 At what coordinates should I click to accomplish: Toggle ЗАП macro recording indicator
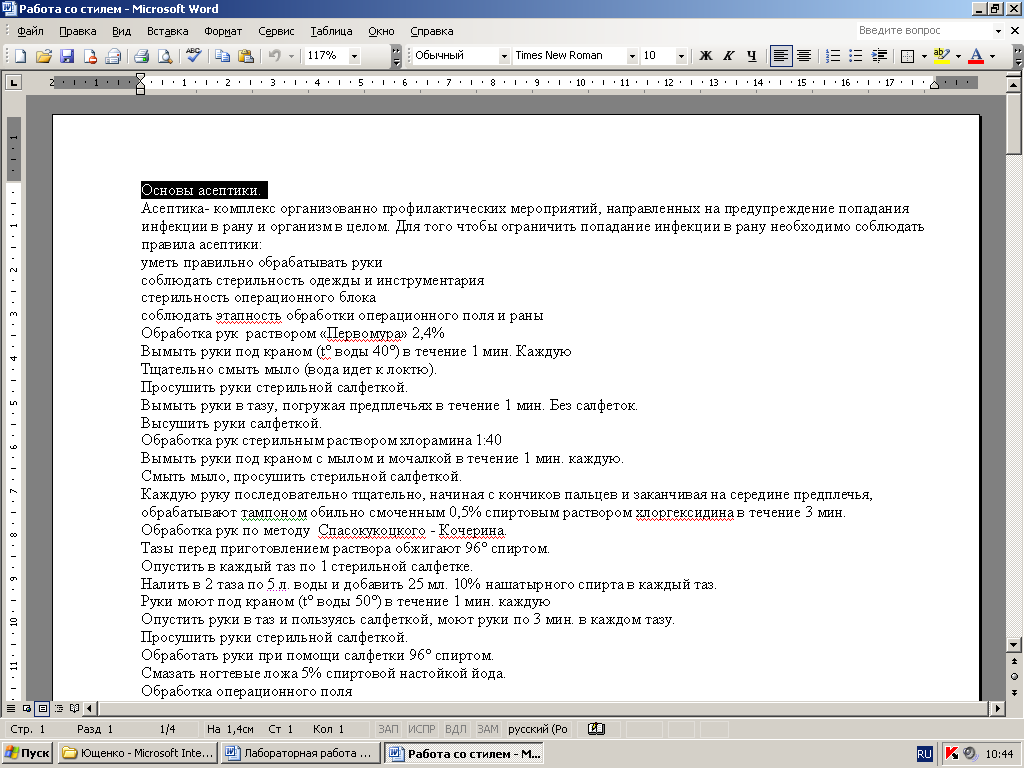[388, 729]
